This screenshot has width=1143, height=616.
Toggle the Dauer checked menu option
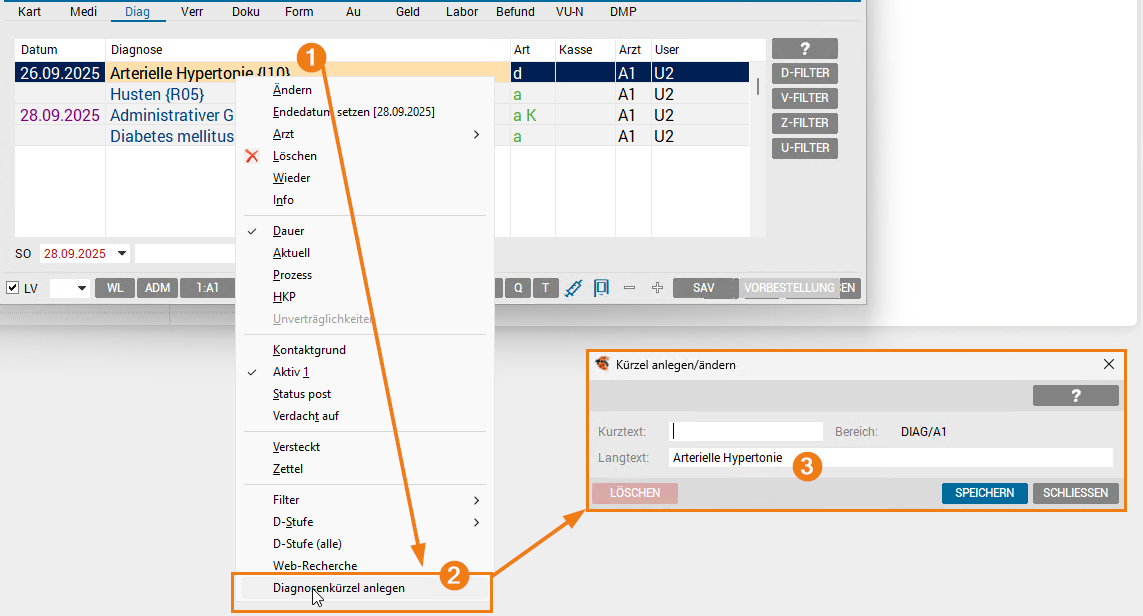[x=288, y=231]
